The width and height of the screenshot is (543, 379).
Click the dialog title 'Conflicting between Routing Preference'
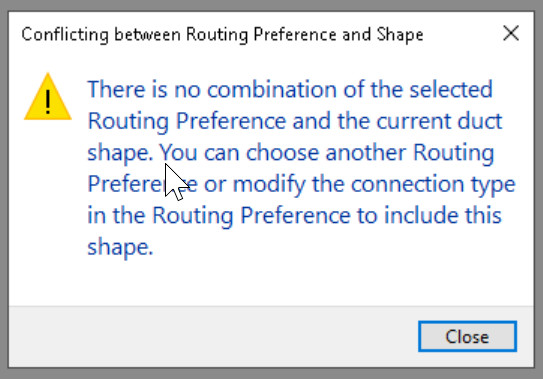[179, 35]
